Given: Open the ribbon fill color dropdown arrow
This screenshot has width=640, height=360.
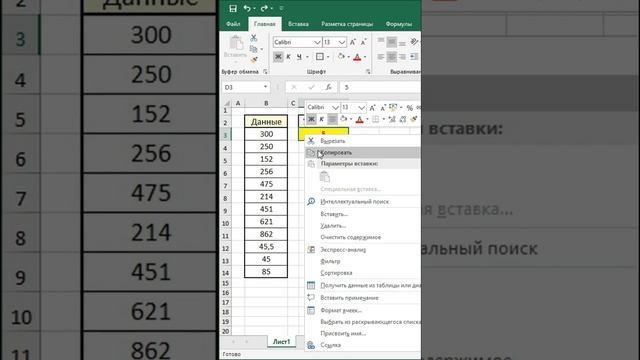Looking at the screenshot, I should click(348, 57).
